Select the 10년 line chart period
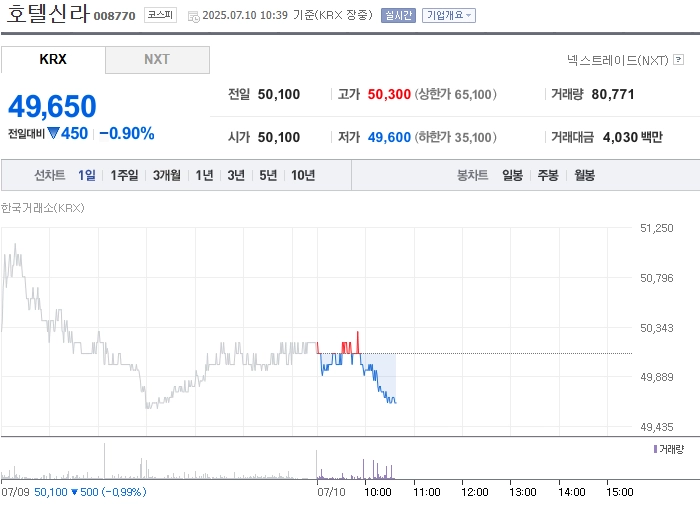Viewport: 700px width, 515px height. [303, 175]
